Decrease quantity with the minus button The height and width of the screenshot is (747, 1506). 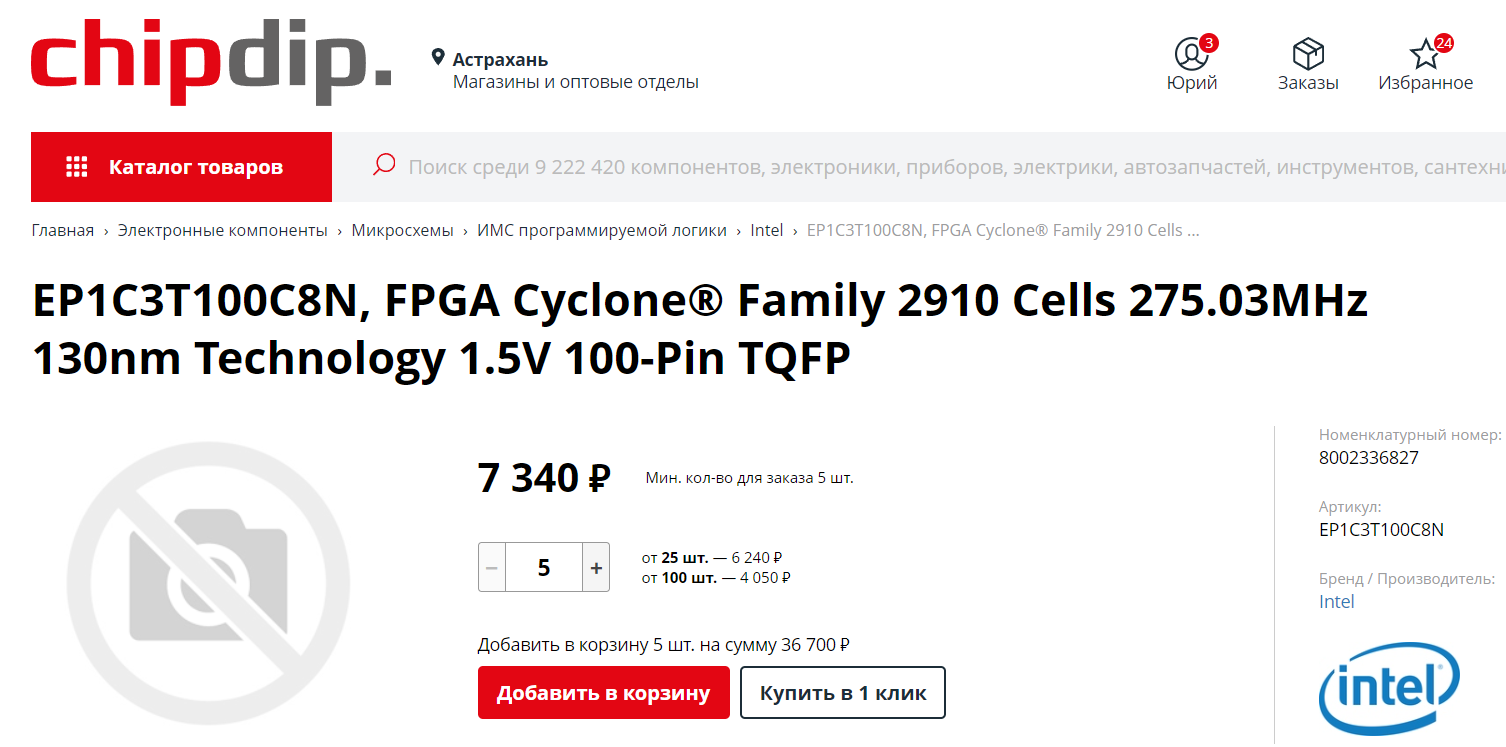coord(491,567)
